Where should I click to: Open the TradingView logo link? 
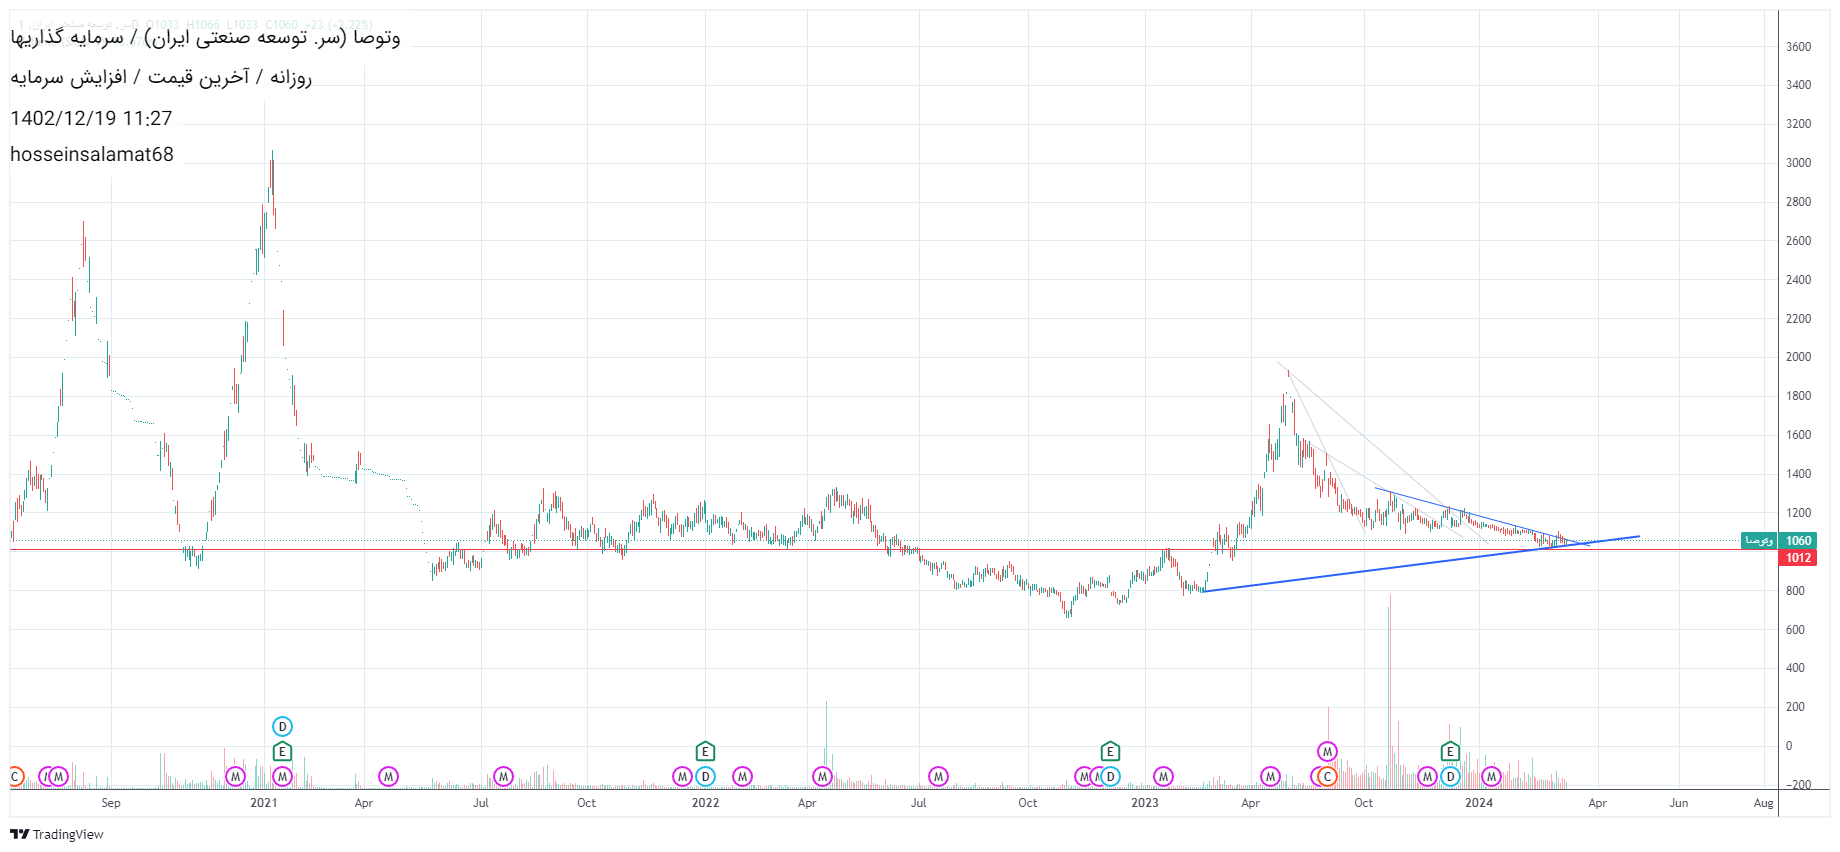[57, 834]
